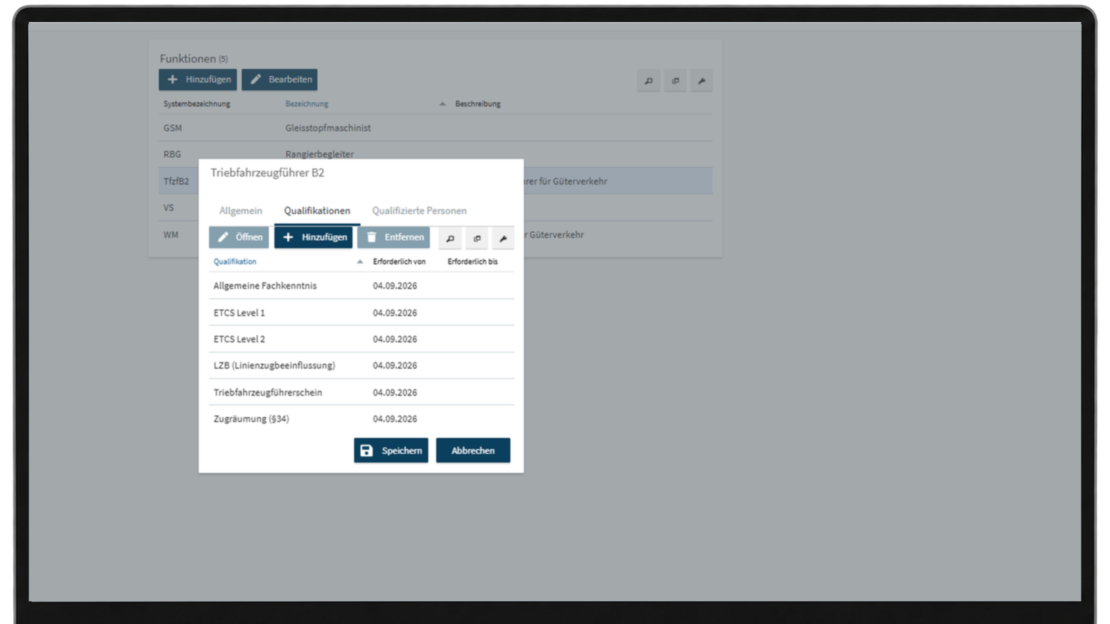Click the Beschreibung column header in Funktionen
This screenshot has height=624, width=1110.
tap(478, 103)
